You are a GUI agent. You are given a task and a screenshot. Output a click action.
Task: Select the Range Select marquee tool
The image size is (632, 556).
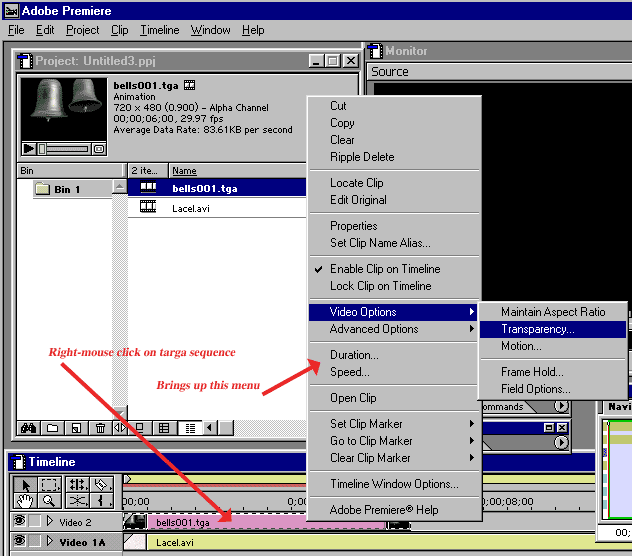[x=50, y=485]
